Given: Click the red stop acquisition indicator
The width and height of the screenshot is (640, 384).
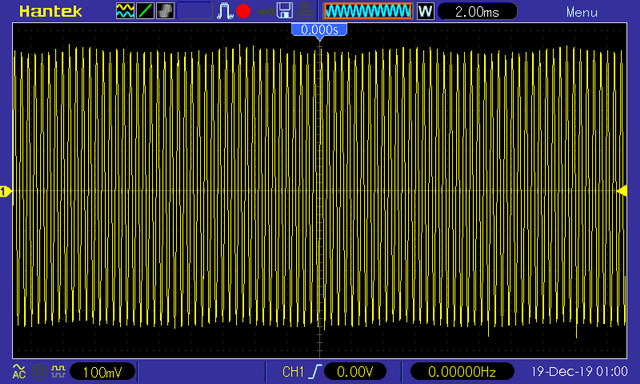Looking at the screenshot, I should tap(243, 11).
